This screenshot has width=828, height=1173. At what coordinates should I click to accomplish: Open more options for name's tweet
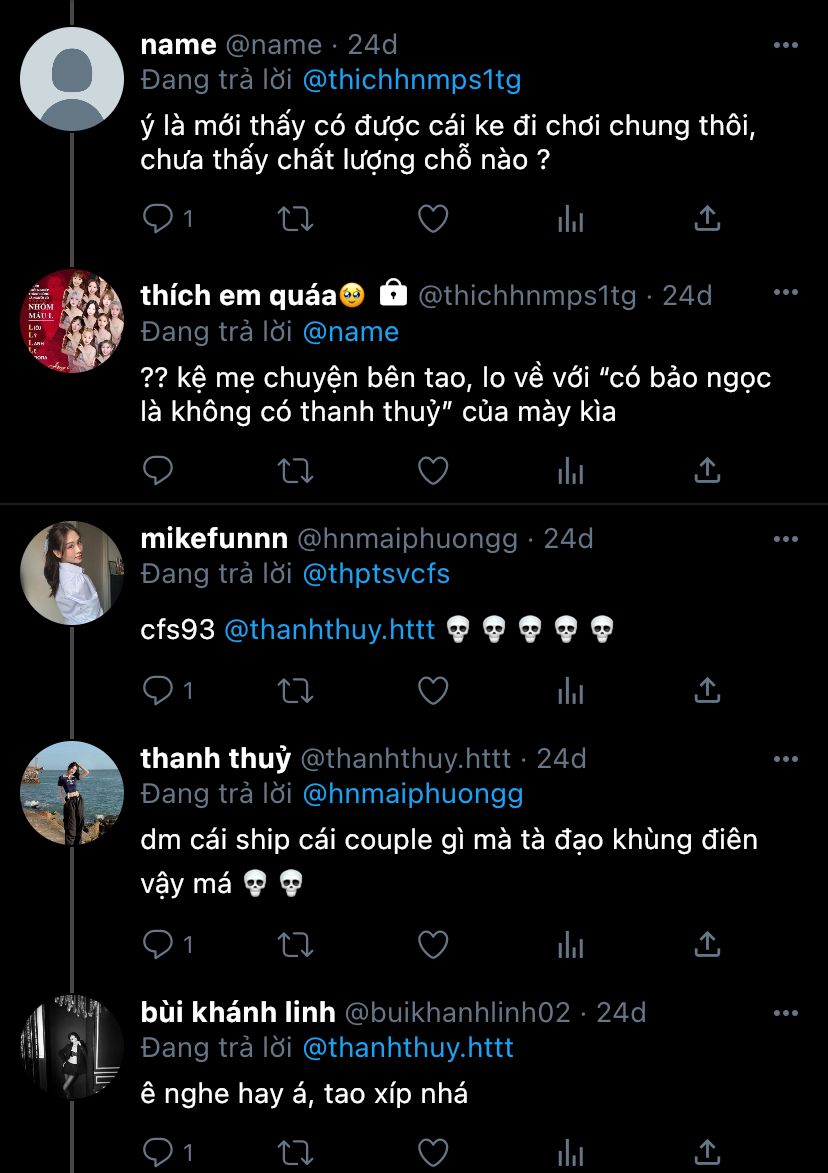[786, 45]
